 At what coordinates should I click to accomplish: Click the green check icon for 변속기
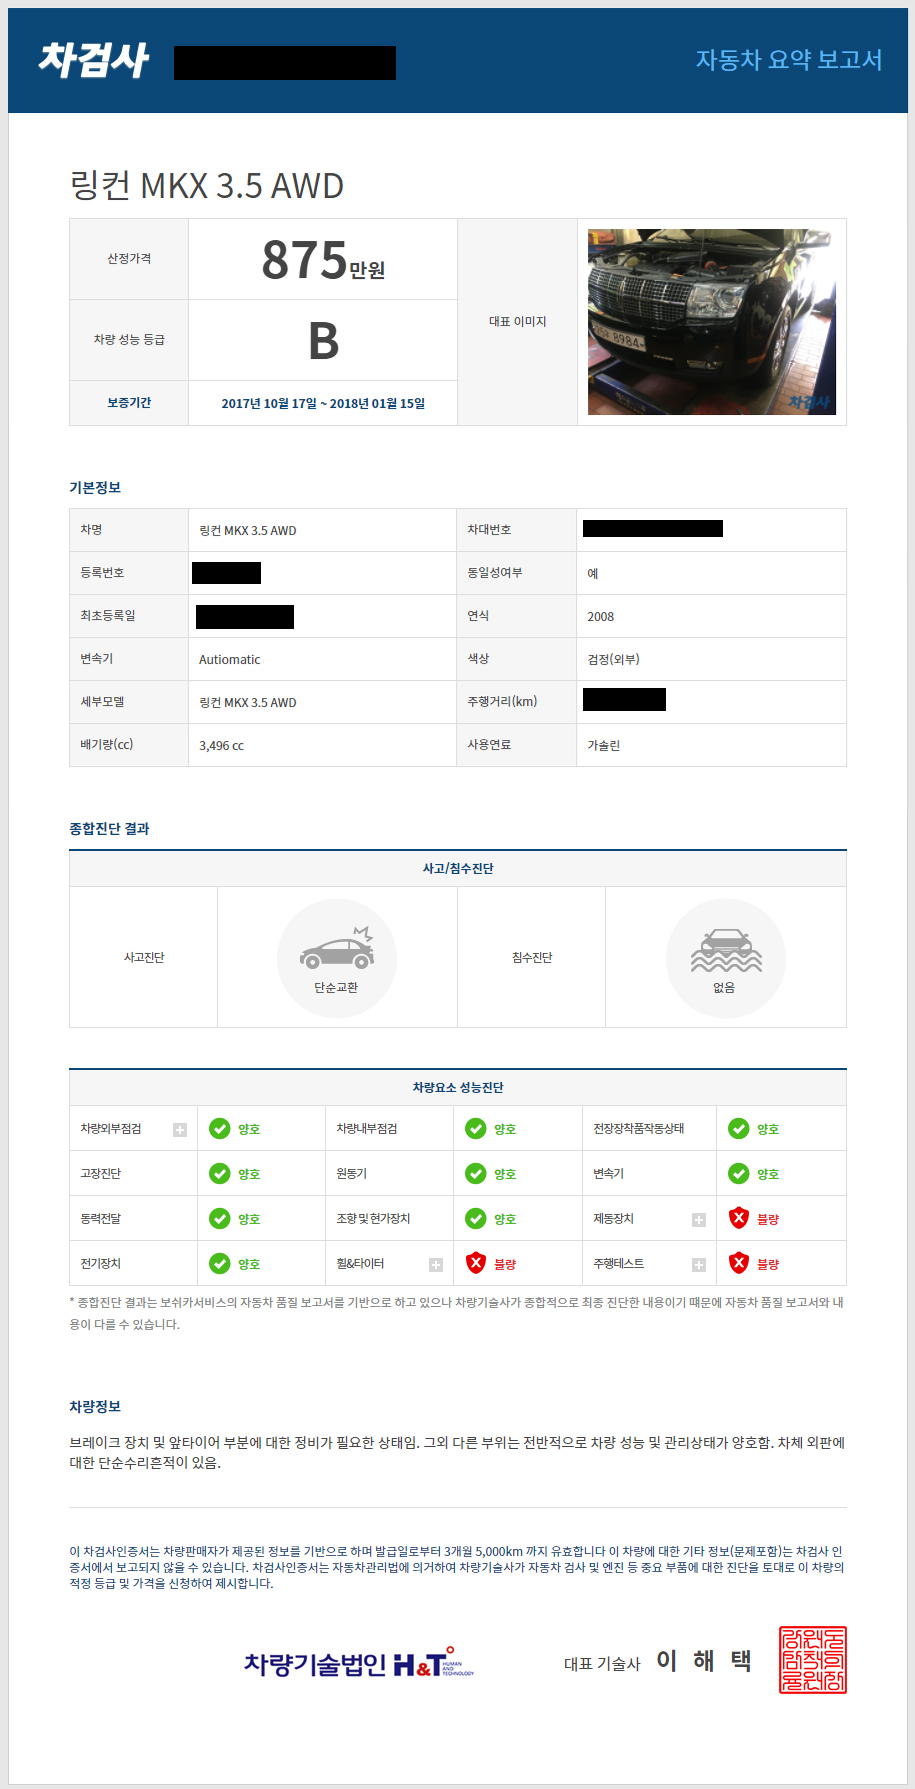(739, 1174)
